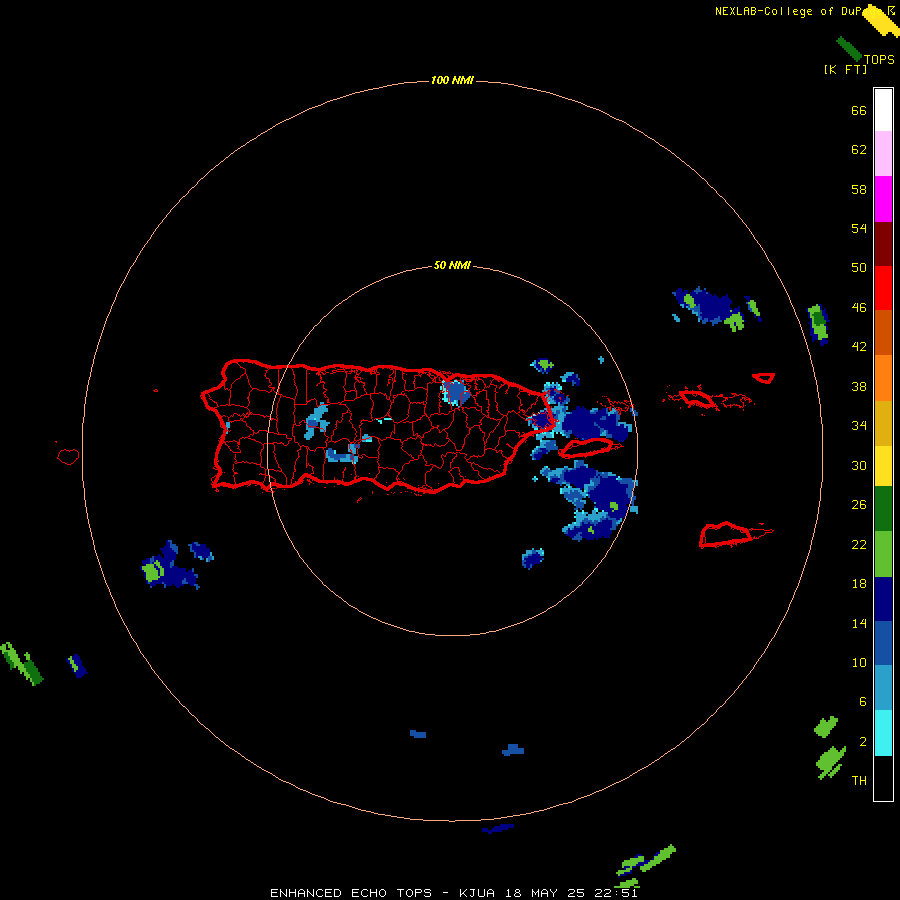Click the navy echo cluster northeast near range ring
This screenshot has width=900, height=900.
(x=709, y=308)
